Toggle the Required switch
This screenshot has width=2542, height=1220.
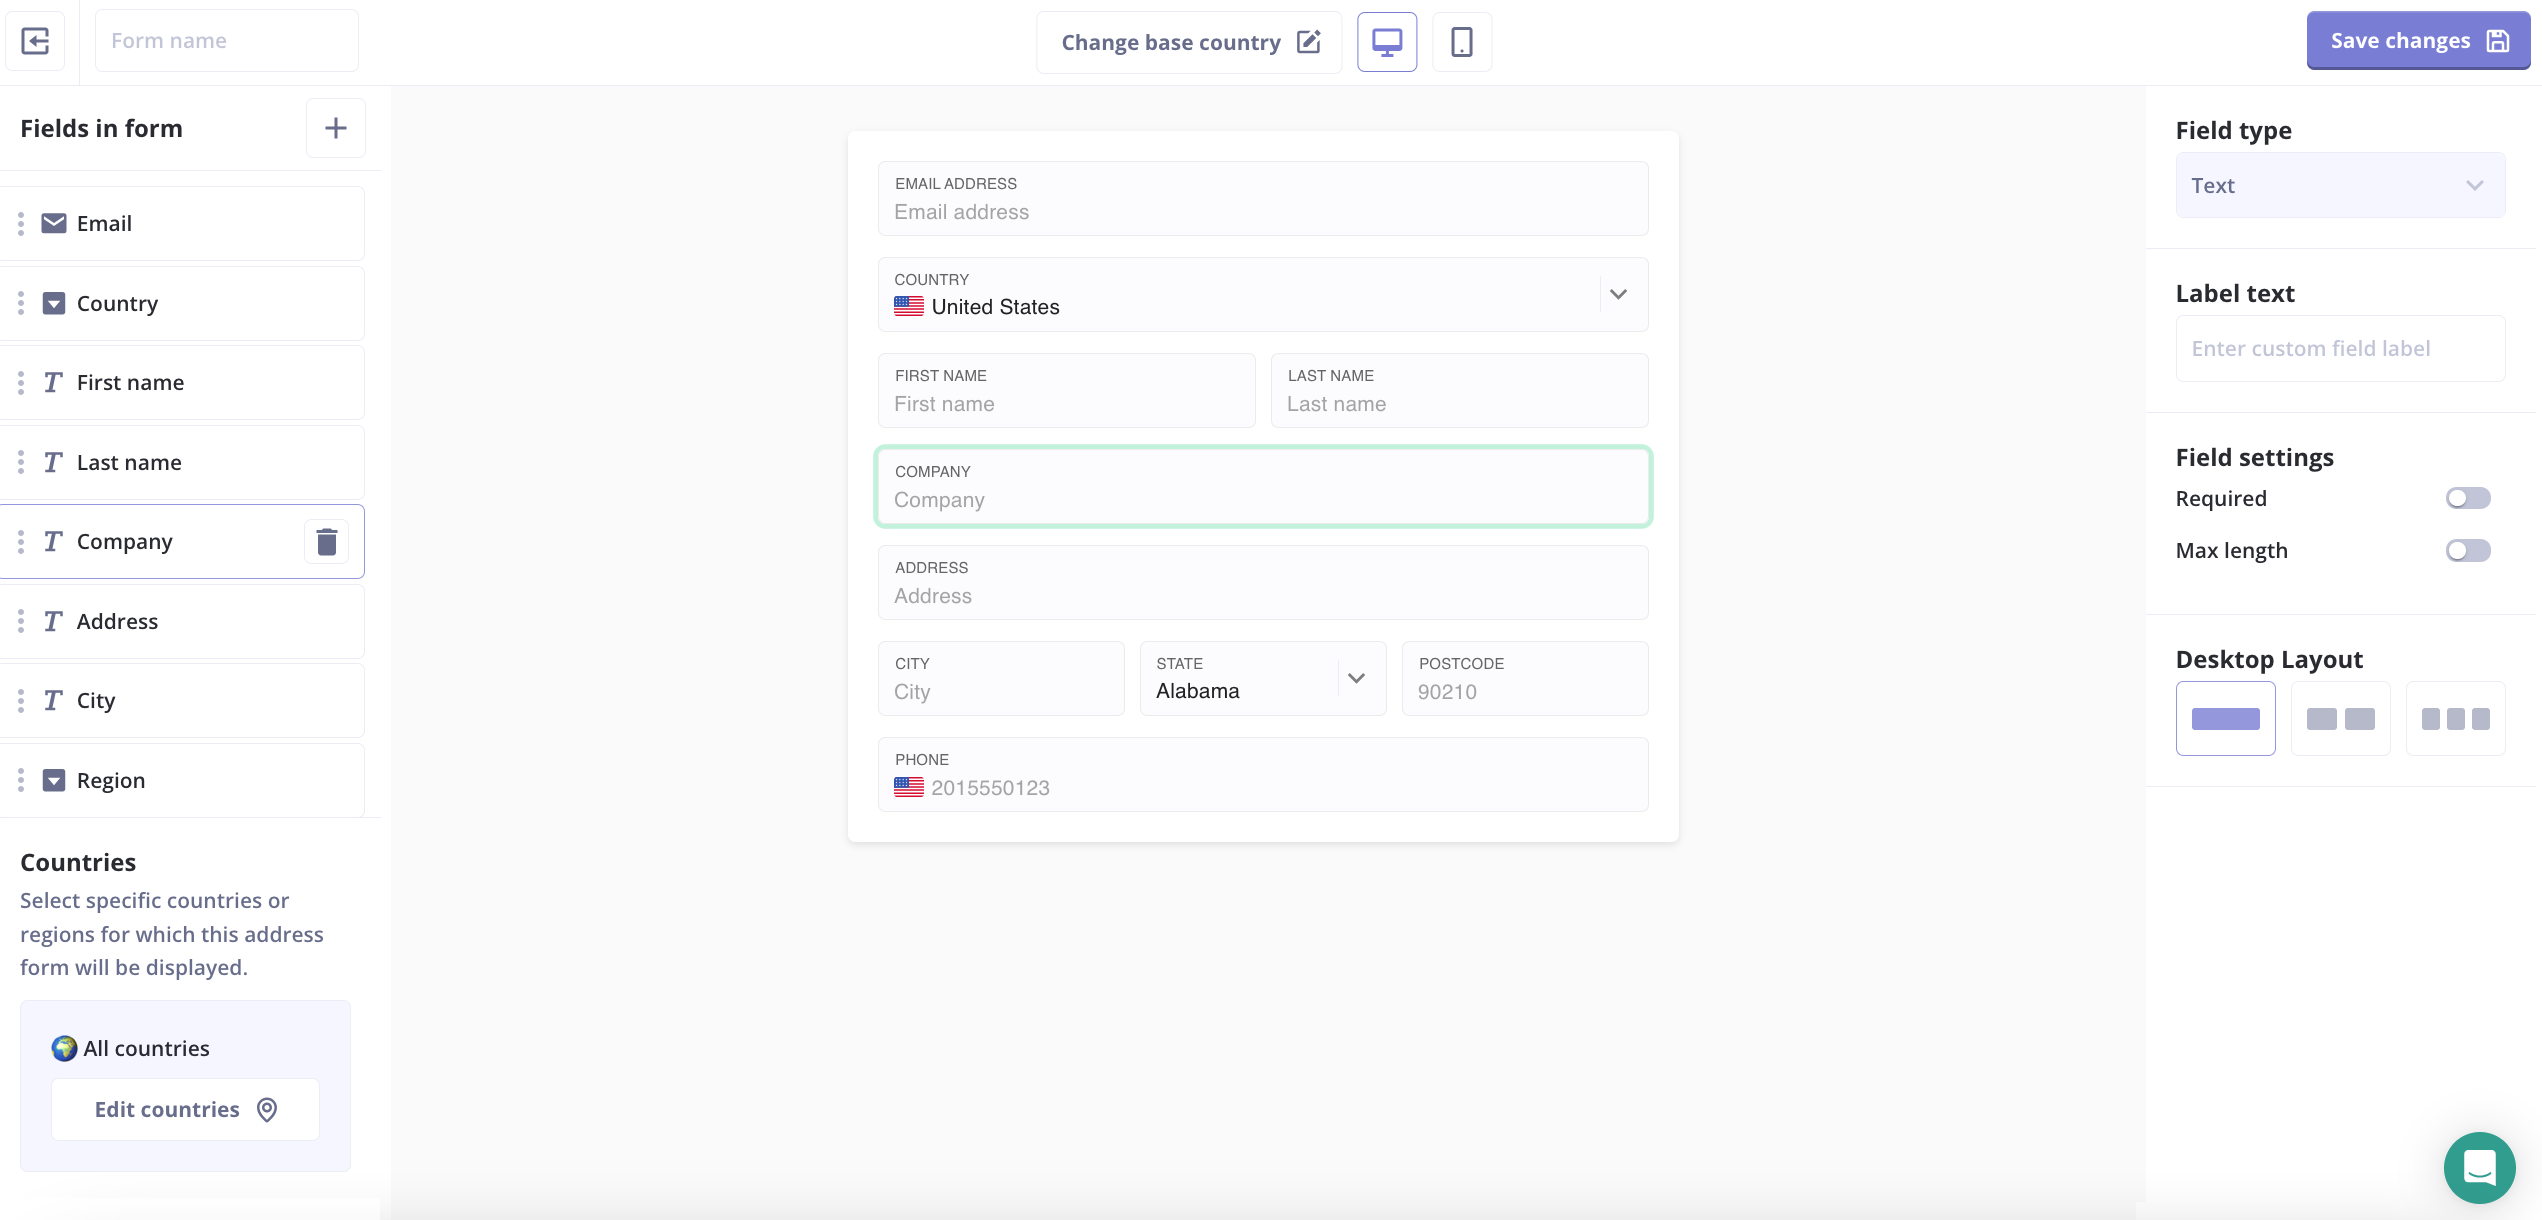[2467, 498]
